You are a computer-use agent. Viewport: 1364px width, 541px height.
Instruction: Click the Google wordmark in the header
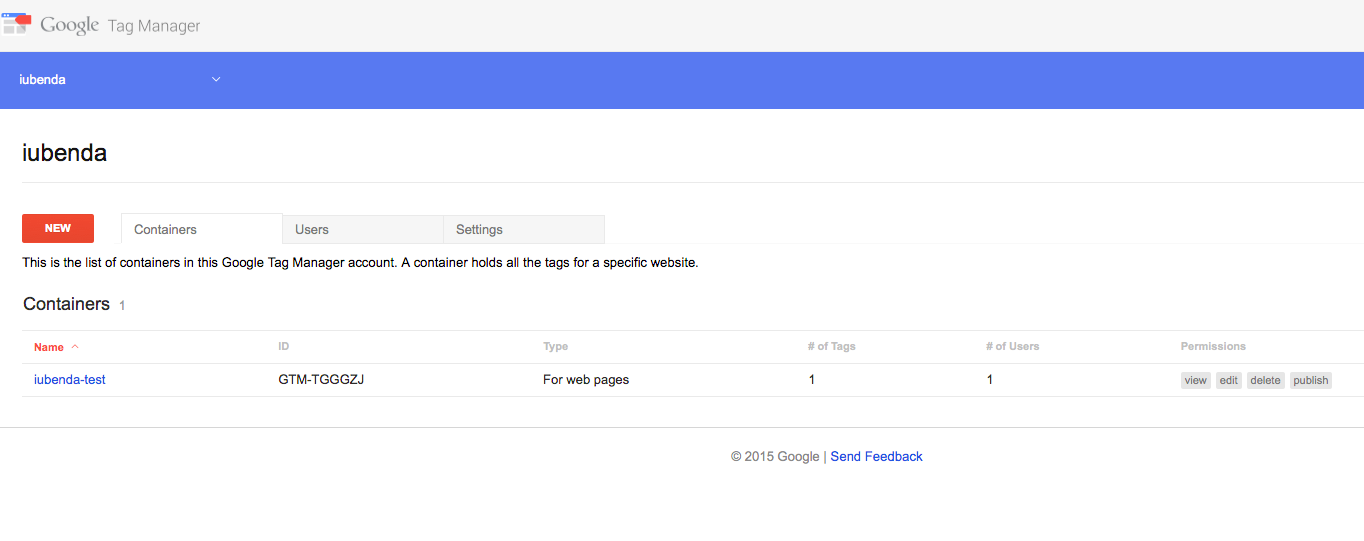click(x=69, y=26)
